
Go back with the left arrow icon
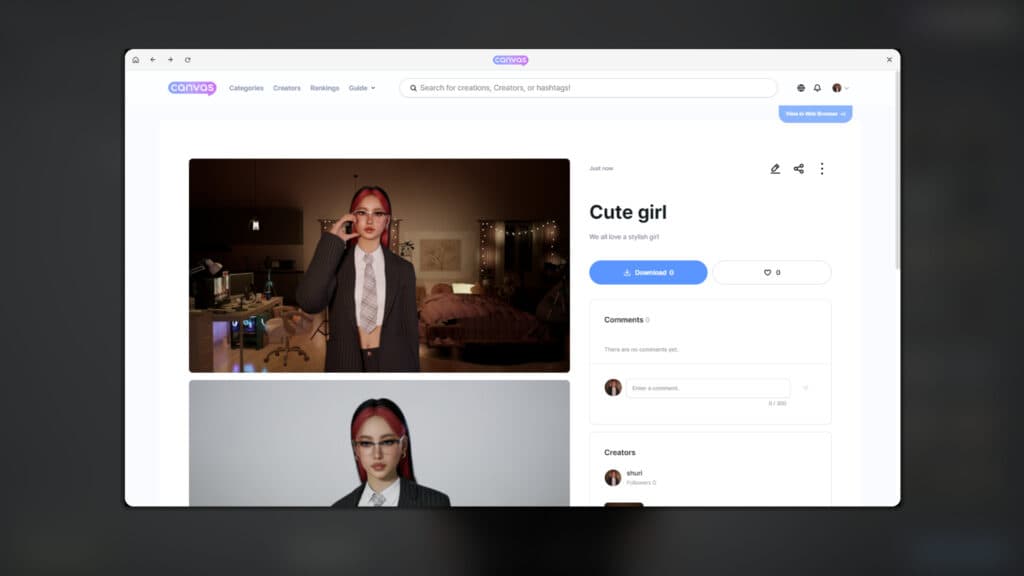(153, 60)
